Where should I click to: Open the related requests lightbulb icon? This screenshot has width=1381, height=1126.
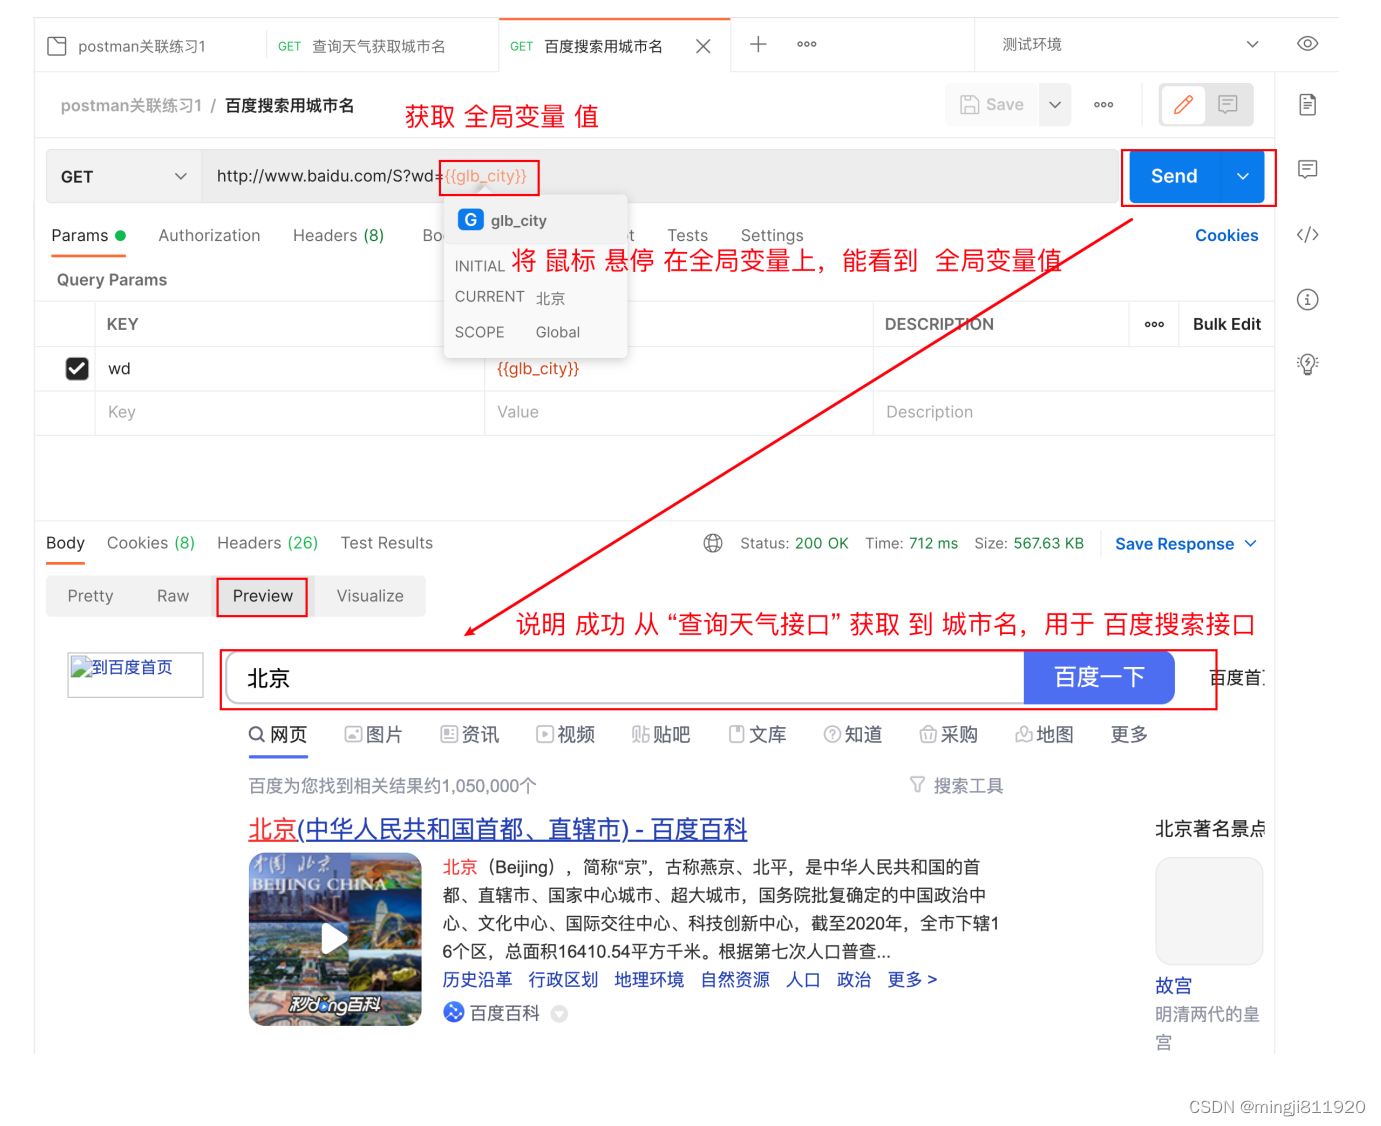pyautogui.click(x=1307, y=364)
